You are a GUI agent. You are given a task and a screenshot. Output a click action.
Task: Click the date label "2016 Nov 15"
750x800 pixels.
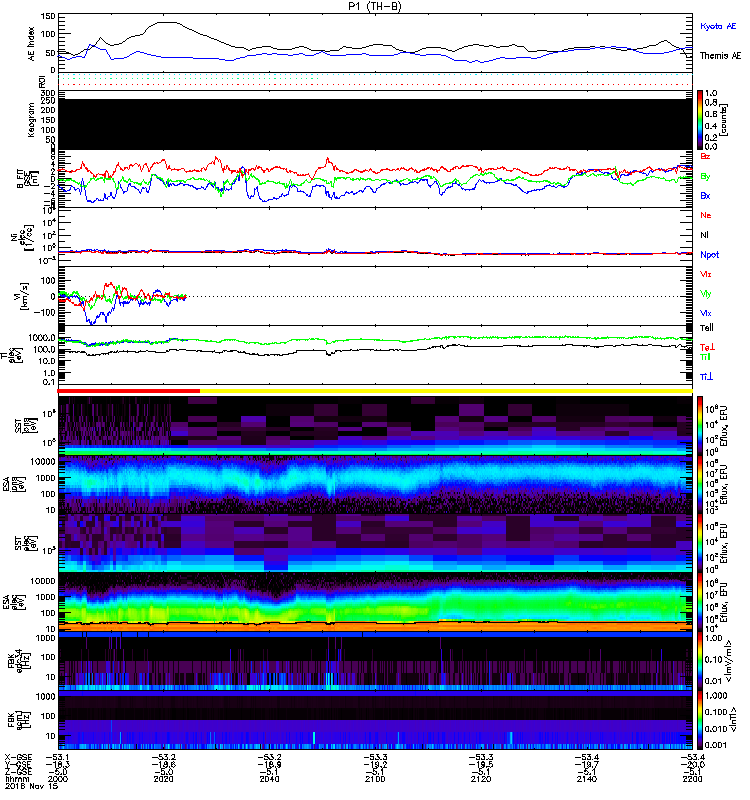coord(31,786)
